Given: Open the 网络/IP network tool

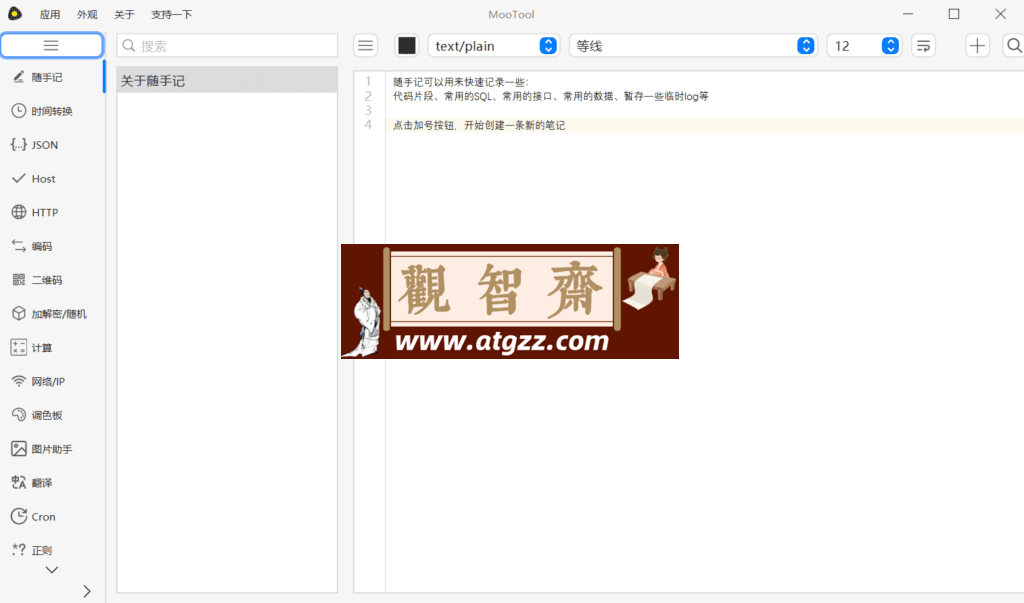Looking at the screenshot, I should pyautogui.click(x=51, y=382).
